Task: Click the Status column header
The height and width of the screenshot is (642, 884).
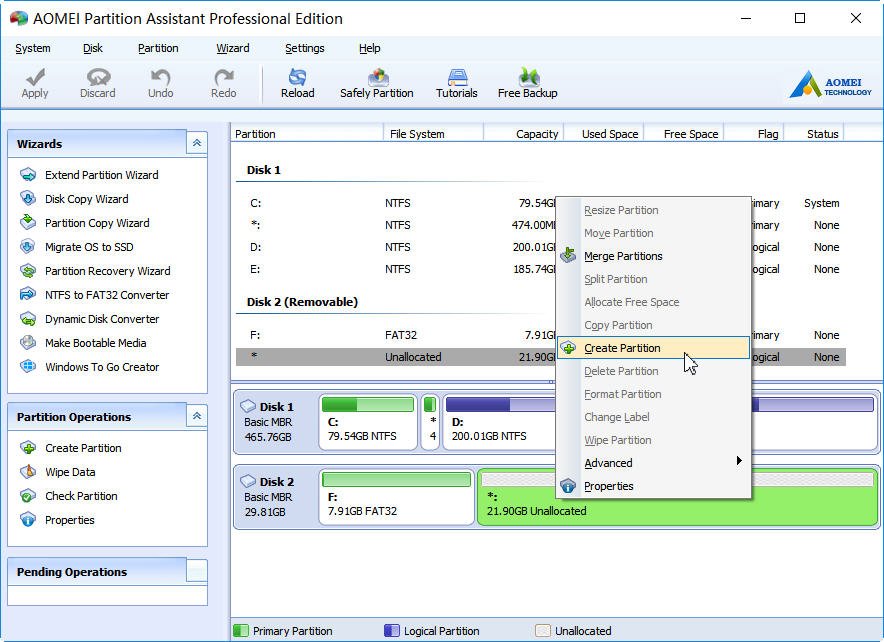Action: (x=814, y=134)
